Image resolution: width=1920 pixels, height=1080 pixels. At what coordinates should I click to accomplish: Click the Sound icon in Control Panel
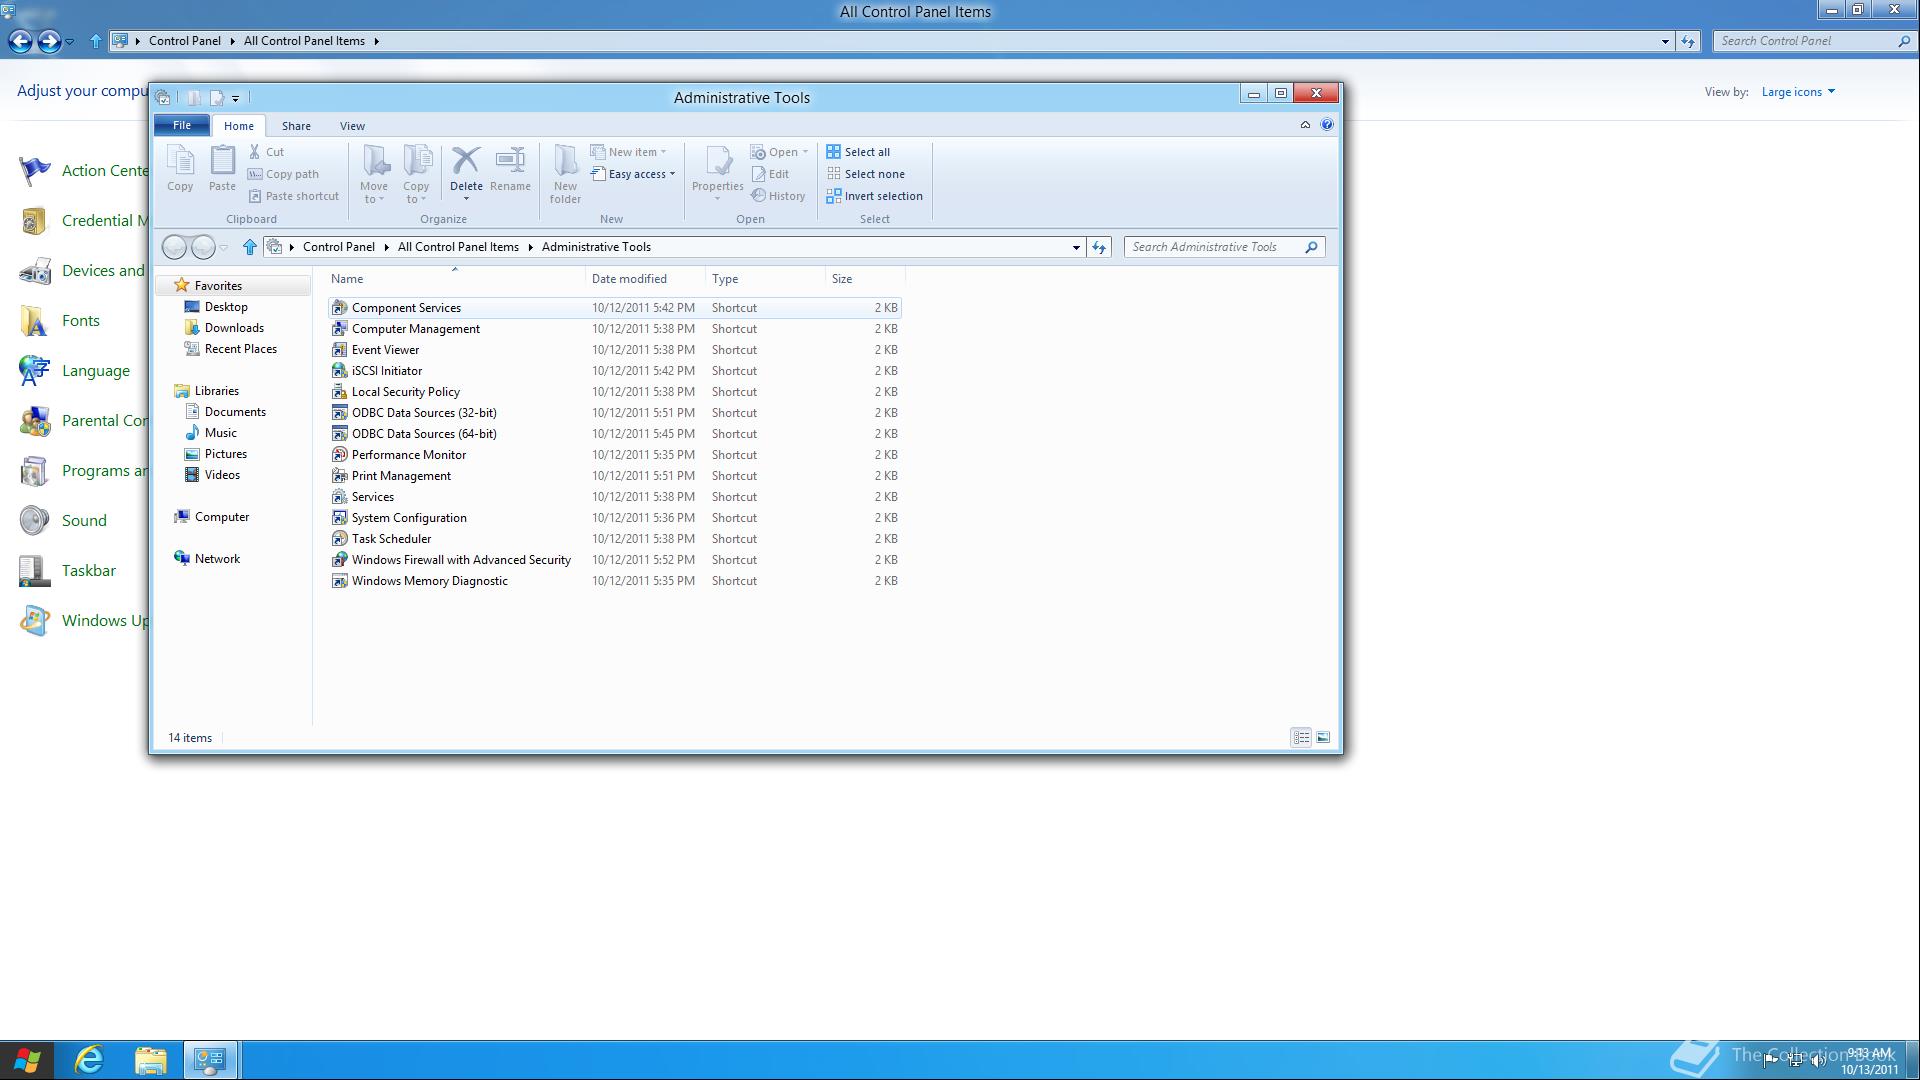click(x=34, y=521)
